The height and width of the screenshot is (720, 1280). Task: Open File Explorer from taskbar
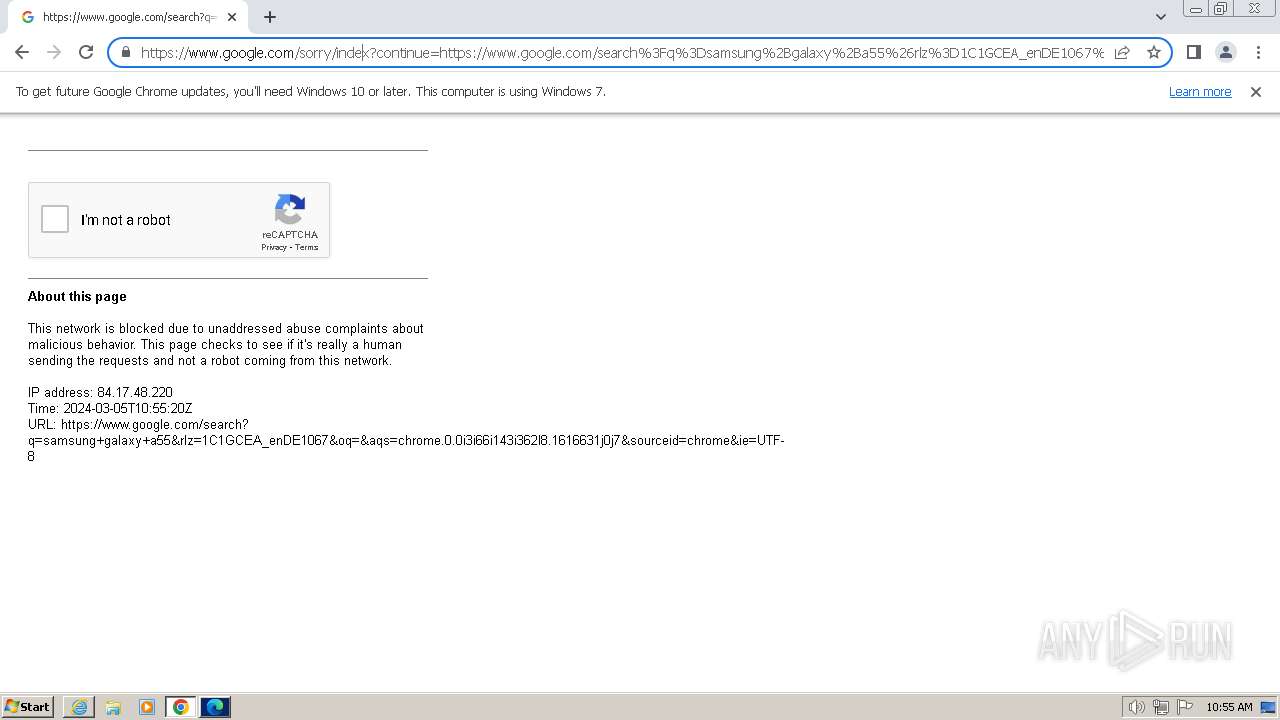113,707
